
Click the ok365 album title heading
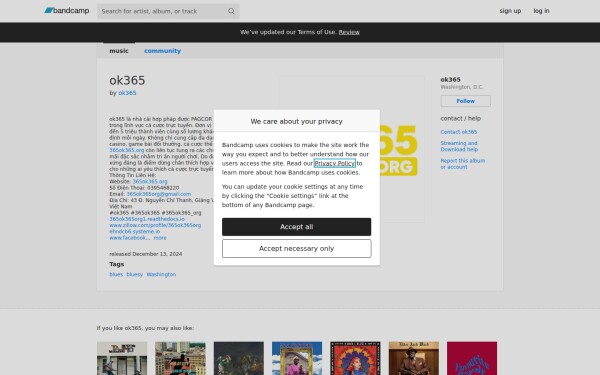coord(127,80)
